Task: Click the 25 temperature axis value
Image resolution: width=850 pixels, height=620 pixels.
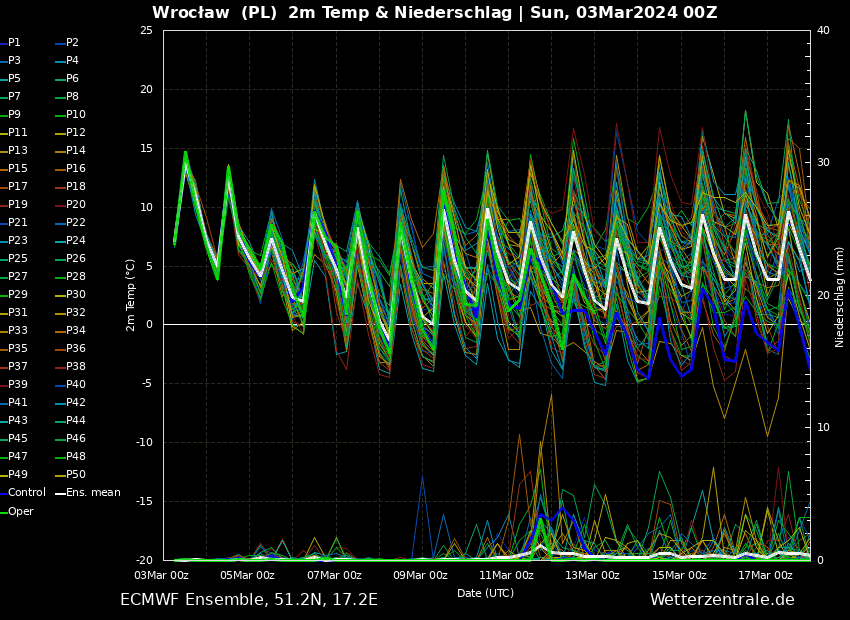Action: 146,30
